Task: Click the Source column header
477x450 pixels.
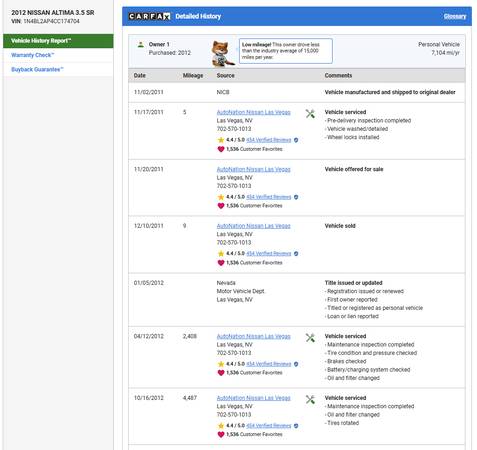Action: click(x=225, y=75)
